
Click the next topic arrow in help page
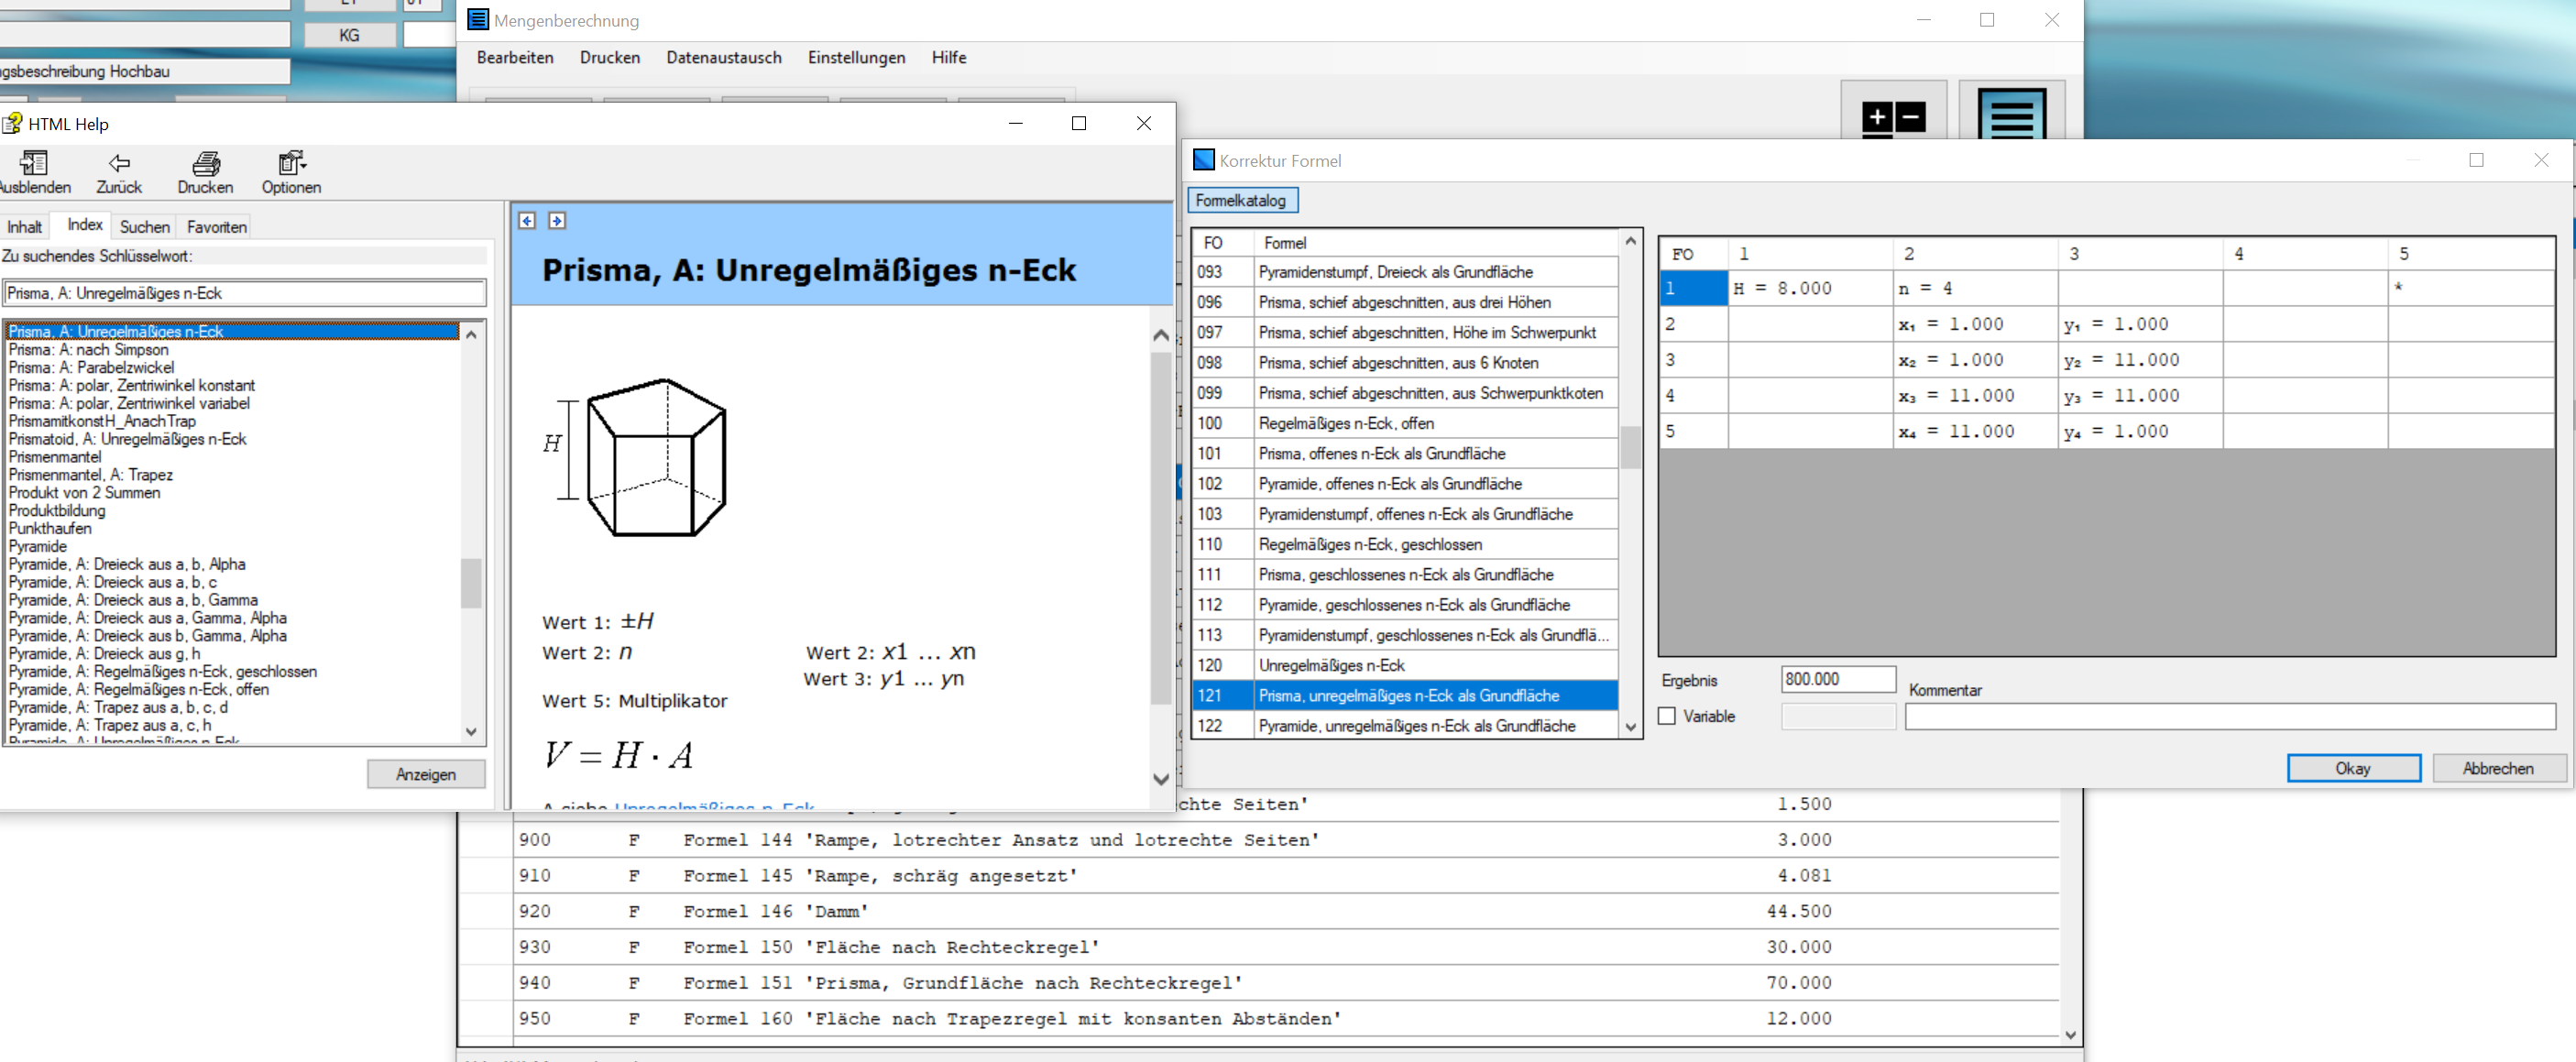(x=557, y=220)
